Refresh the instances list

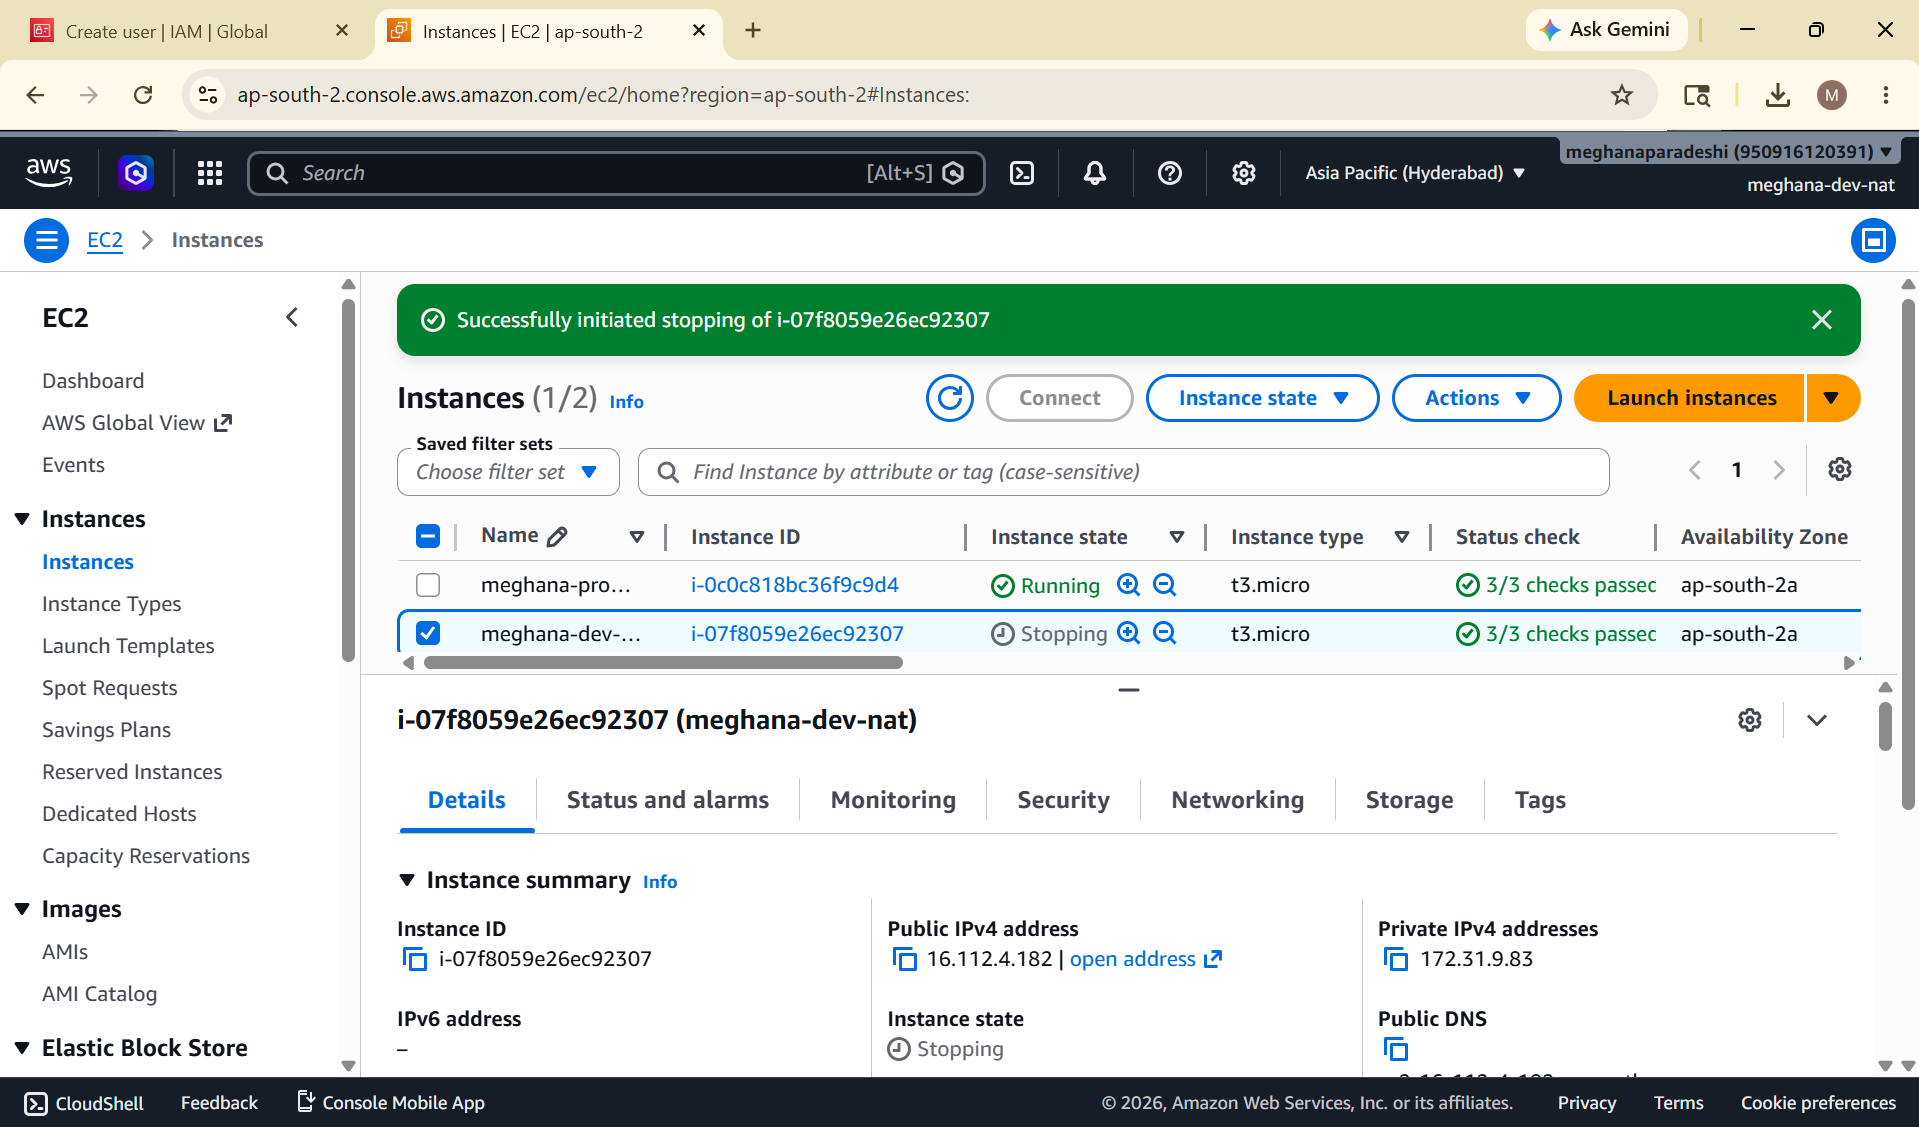click(949, 398)
